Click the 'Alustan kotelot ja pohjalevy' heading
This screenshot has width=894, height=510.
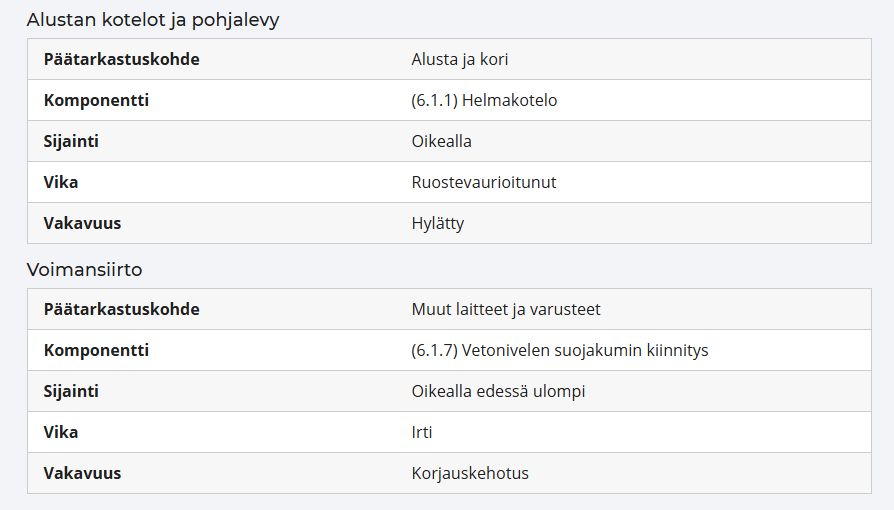pyautogui.click(x=153, y=20)
